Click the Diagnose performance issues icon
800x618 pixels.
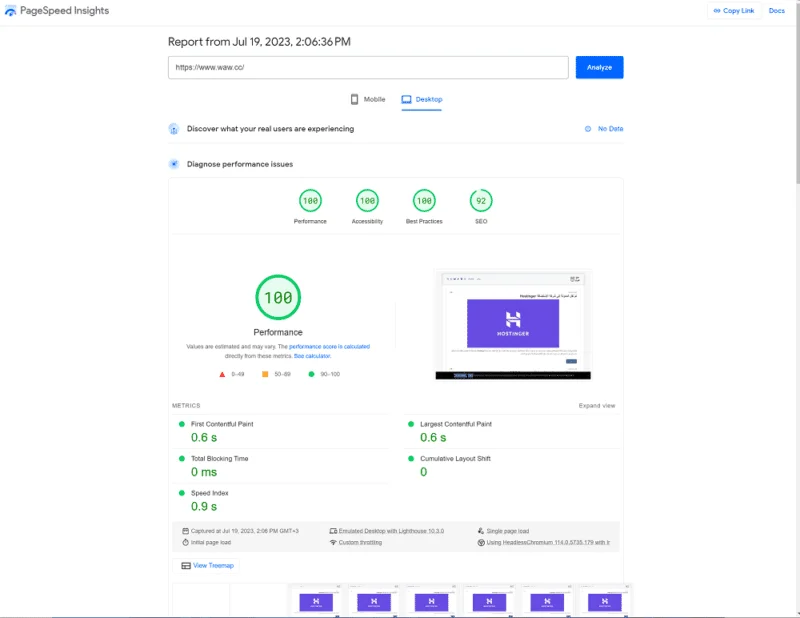pyautogui.click(x=174, y=164)
